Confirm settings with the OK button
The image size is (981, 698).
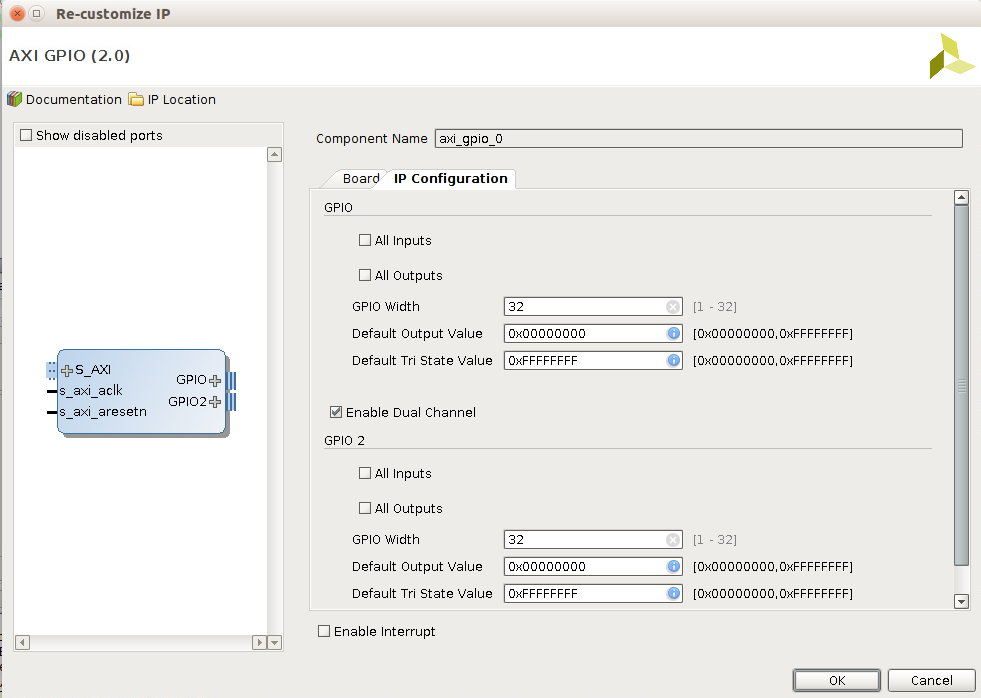(836, 680)
